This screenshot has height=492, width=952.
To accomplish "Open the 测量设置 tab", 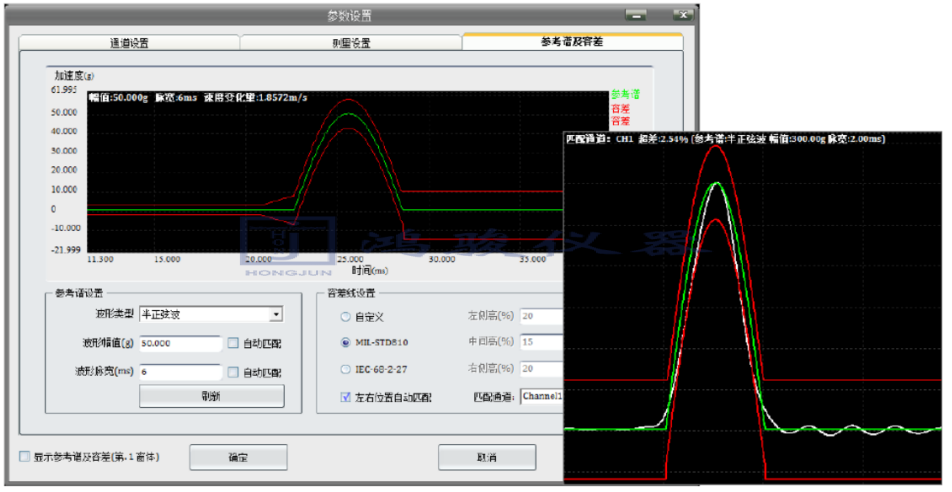I will pyautogui.click(x=351, y=43).
